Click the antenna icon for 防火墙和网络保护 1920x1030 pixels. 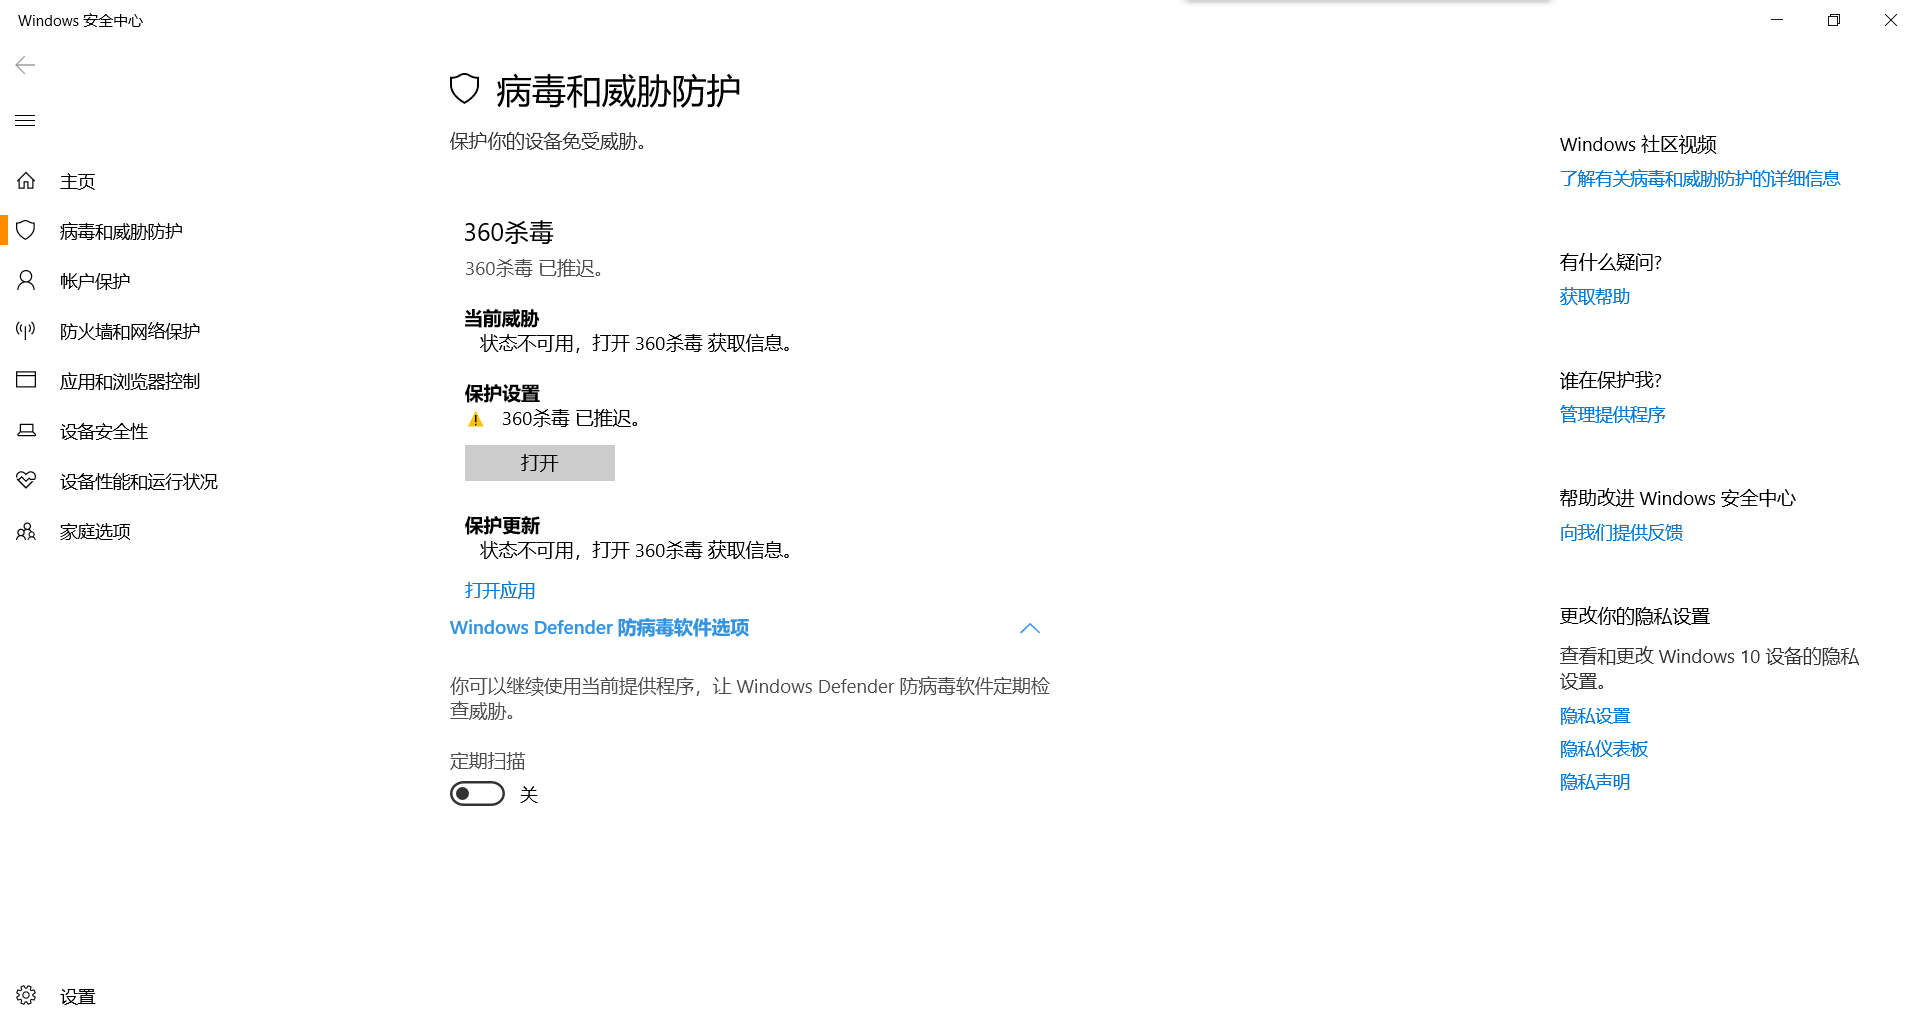(x=26, y=331)
